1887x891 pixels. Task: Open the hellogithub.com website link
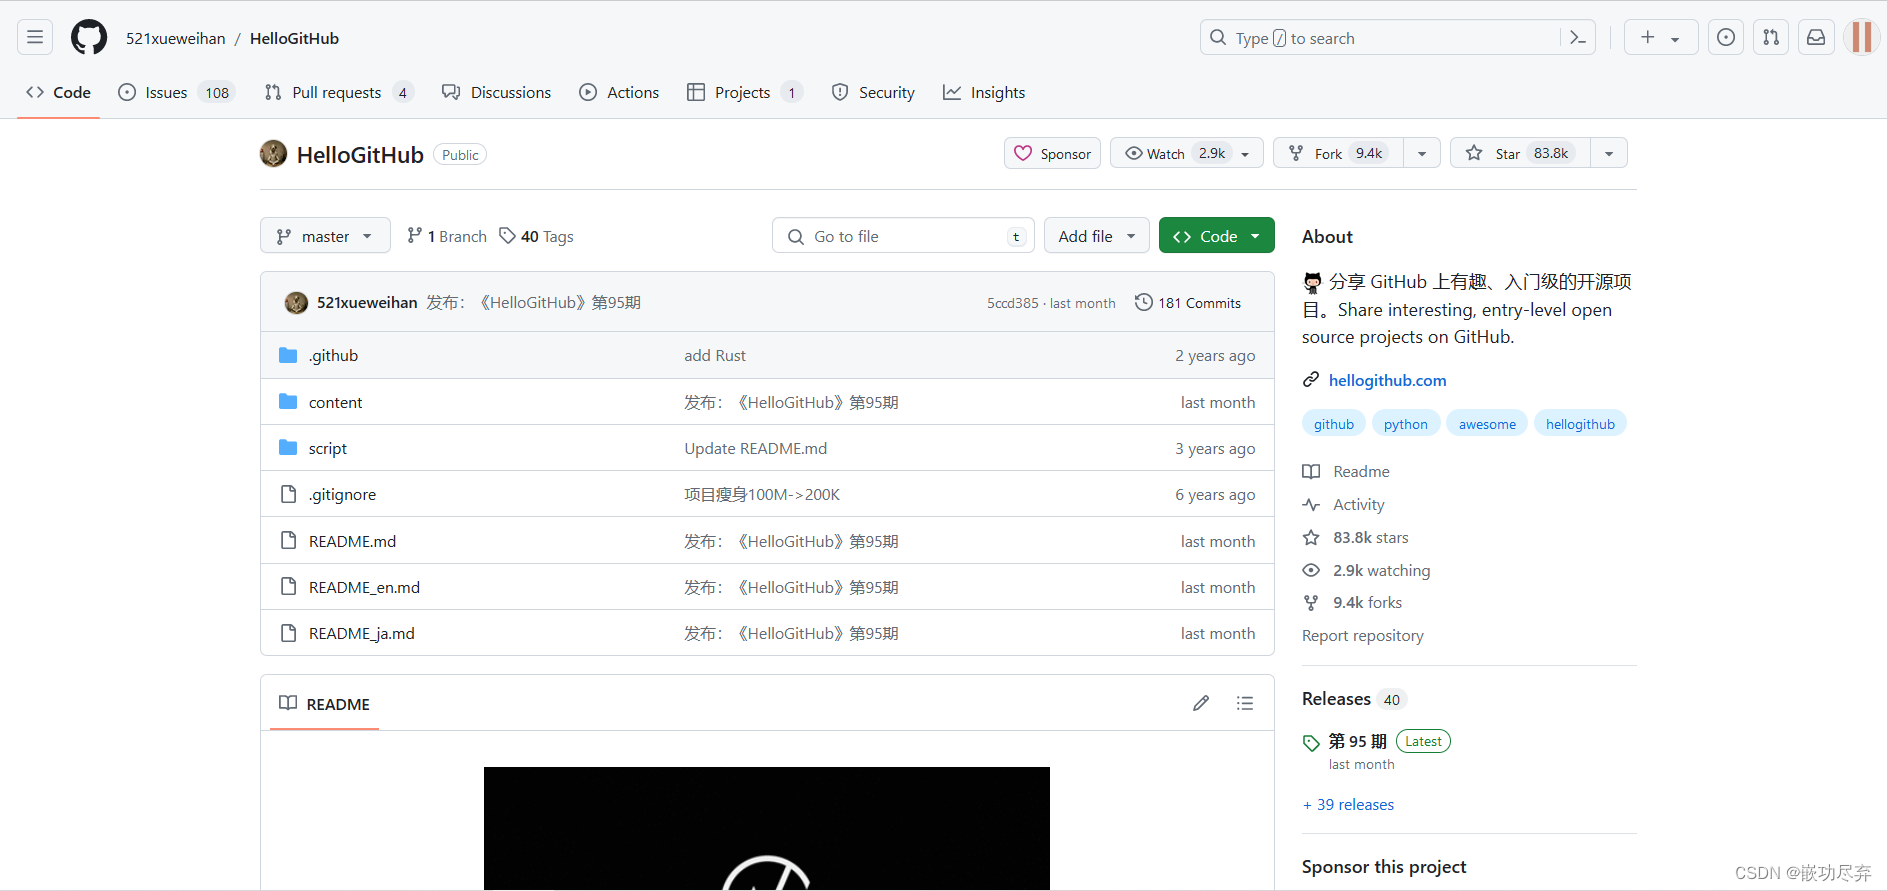coord(1387,380)
